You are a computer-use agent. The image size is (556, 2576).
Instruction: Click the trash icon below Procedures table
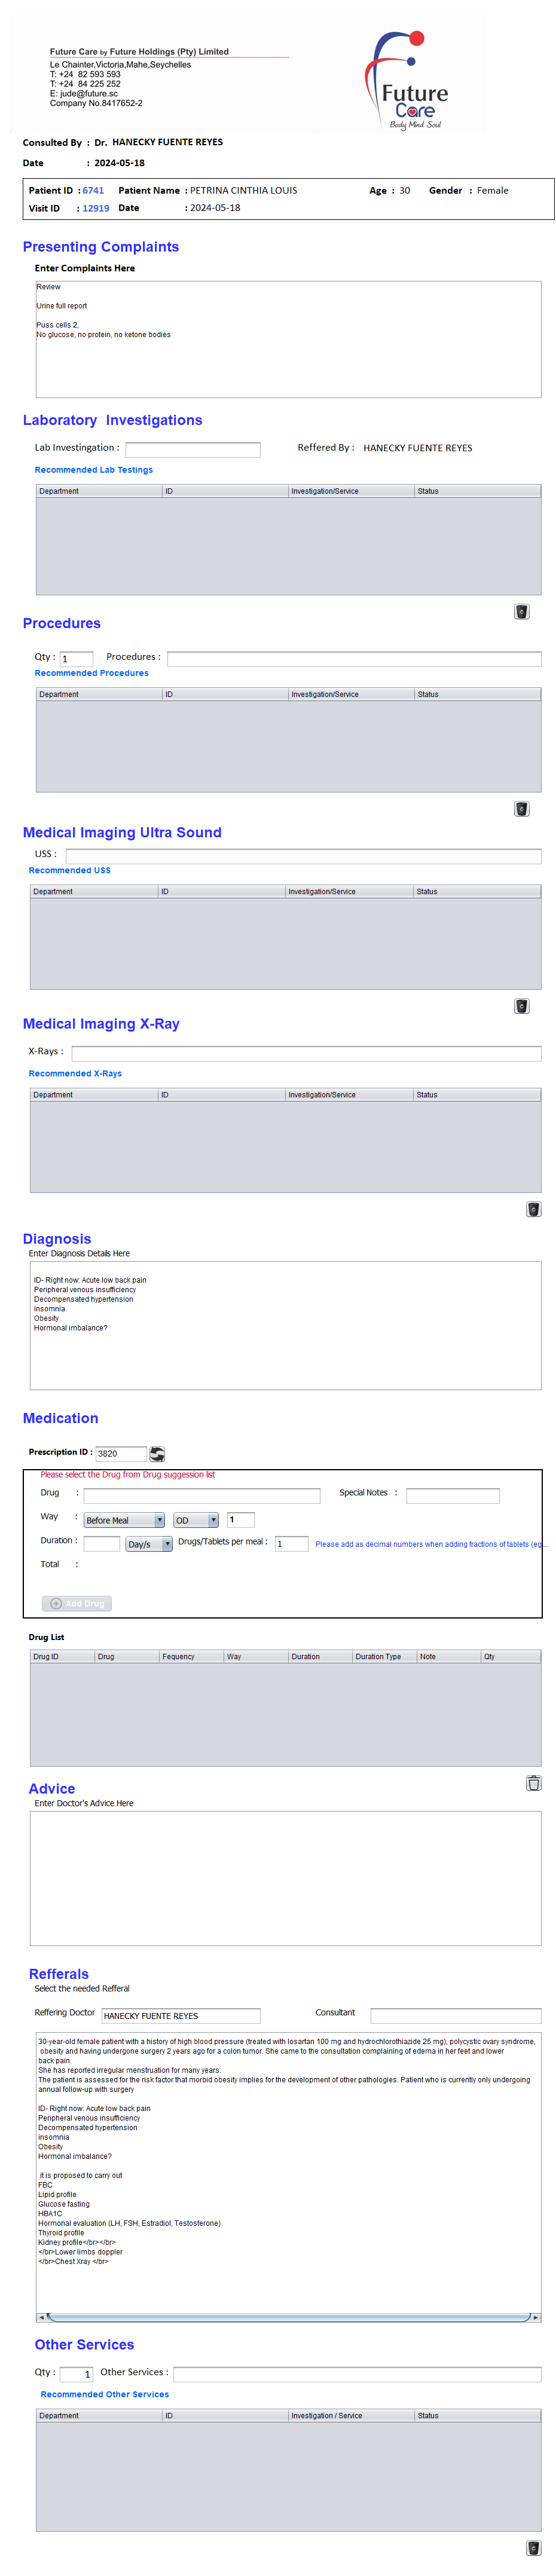tap(521, 808)
